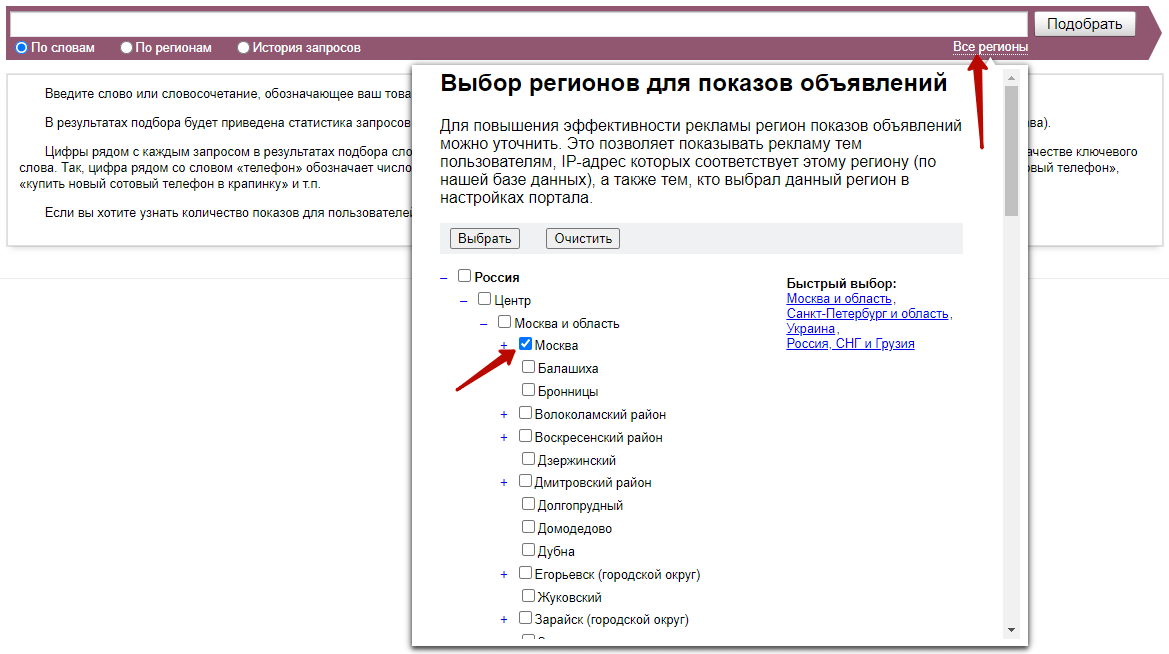Check the "Балашиха" checkbox
Viewport: 1169px width, 654px height.
point(528,367)
